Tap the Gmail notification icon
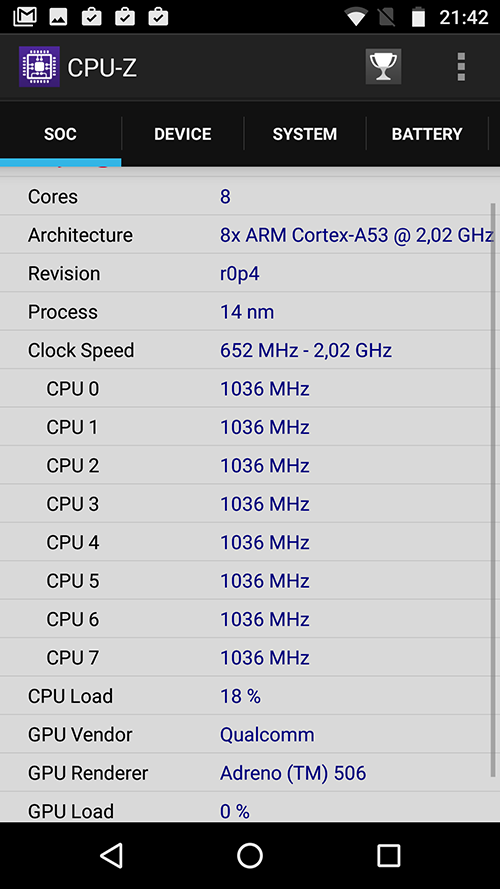 click(25, 17)
